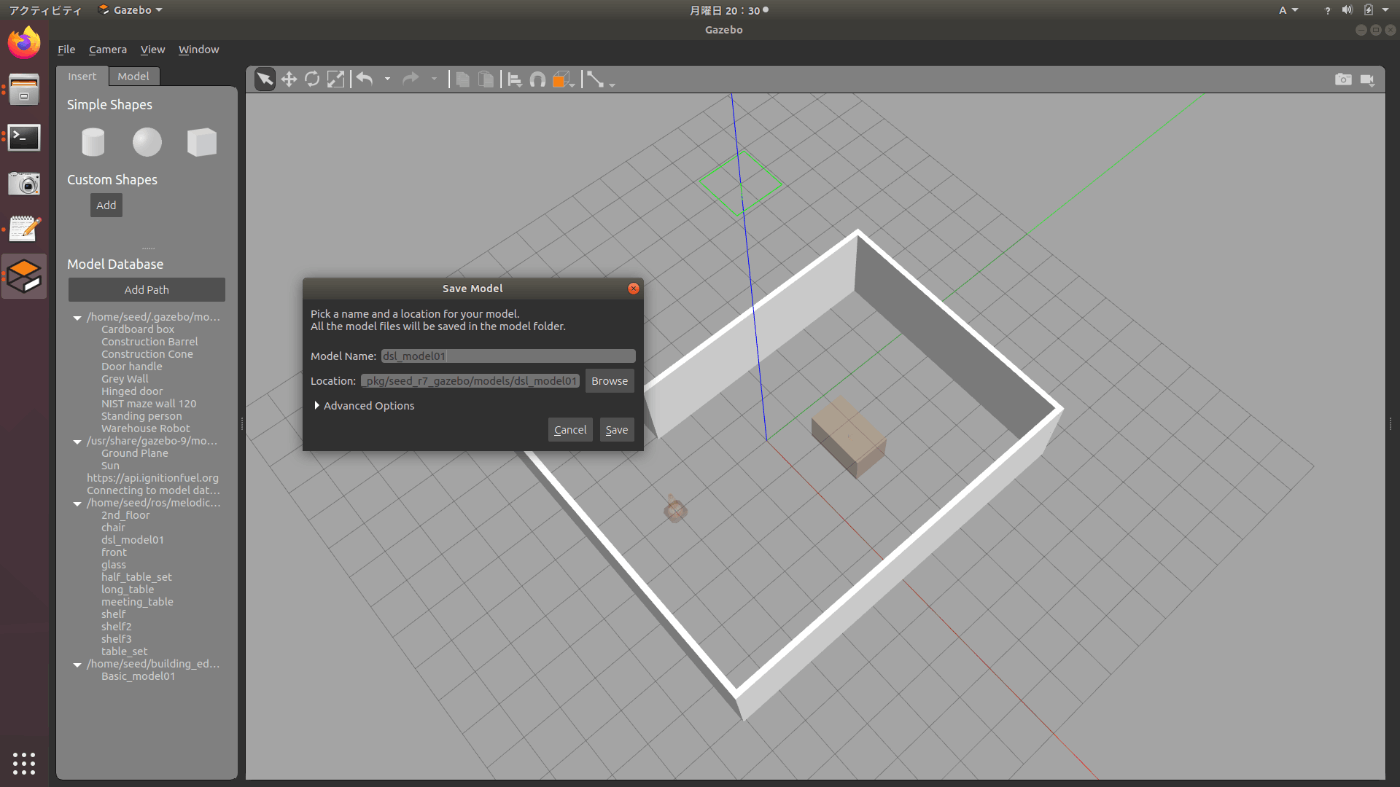This screenshot has height=787, width=1400.
Task: Open the アクティビティ activities overview
Action: point(45,10)
